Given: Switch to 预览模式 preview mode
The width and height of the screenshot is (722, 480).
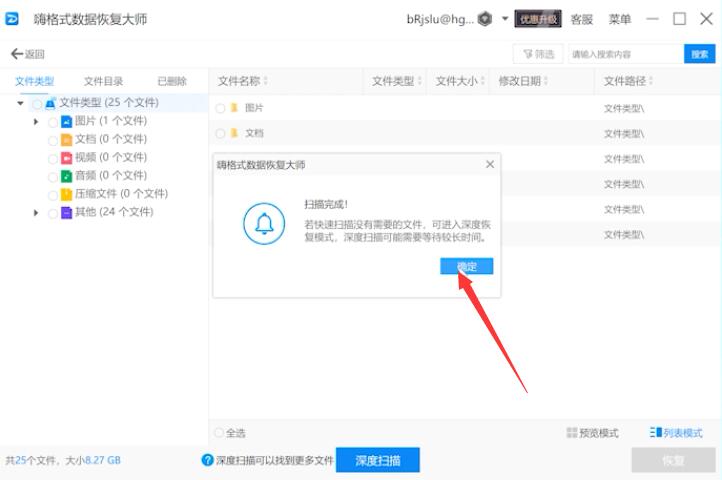Looking at the screenshot, I should pyautogui.click(x=593, y=433).
